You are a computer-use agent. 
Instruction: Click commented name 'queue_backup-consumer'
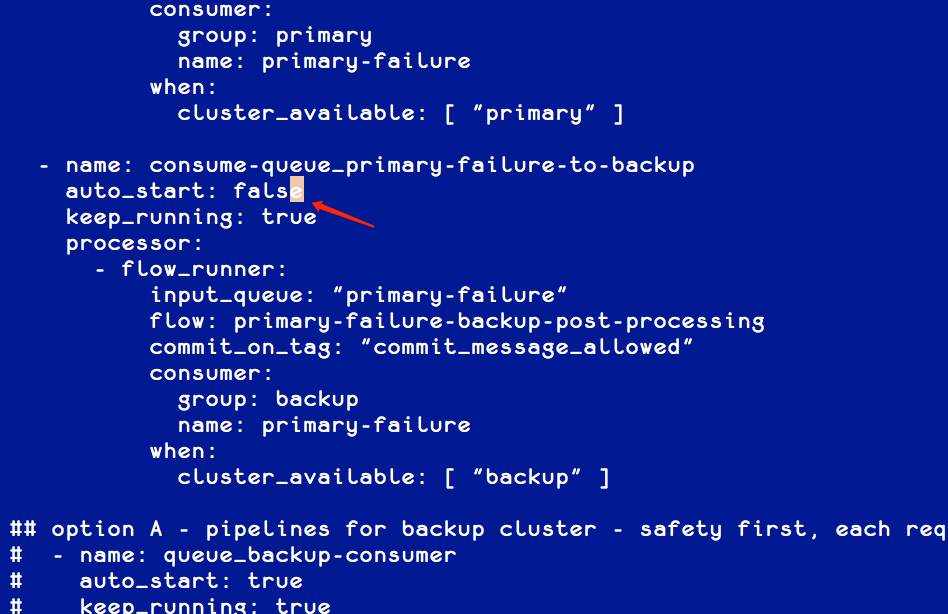pyautogui.click(x=310, y=555)
